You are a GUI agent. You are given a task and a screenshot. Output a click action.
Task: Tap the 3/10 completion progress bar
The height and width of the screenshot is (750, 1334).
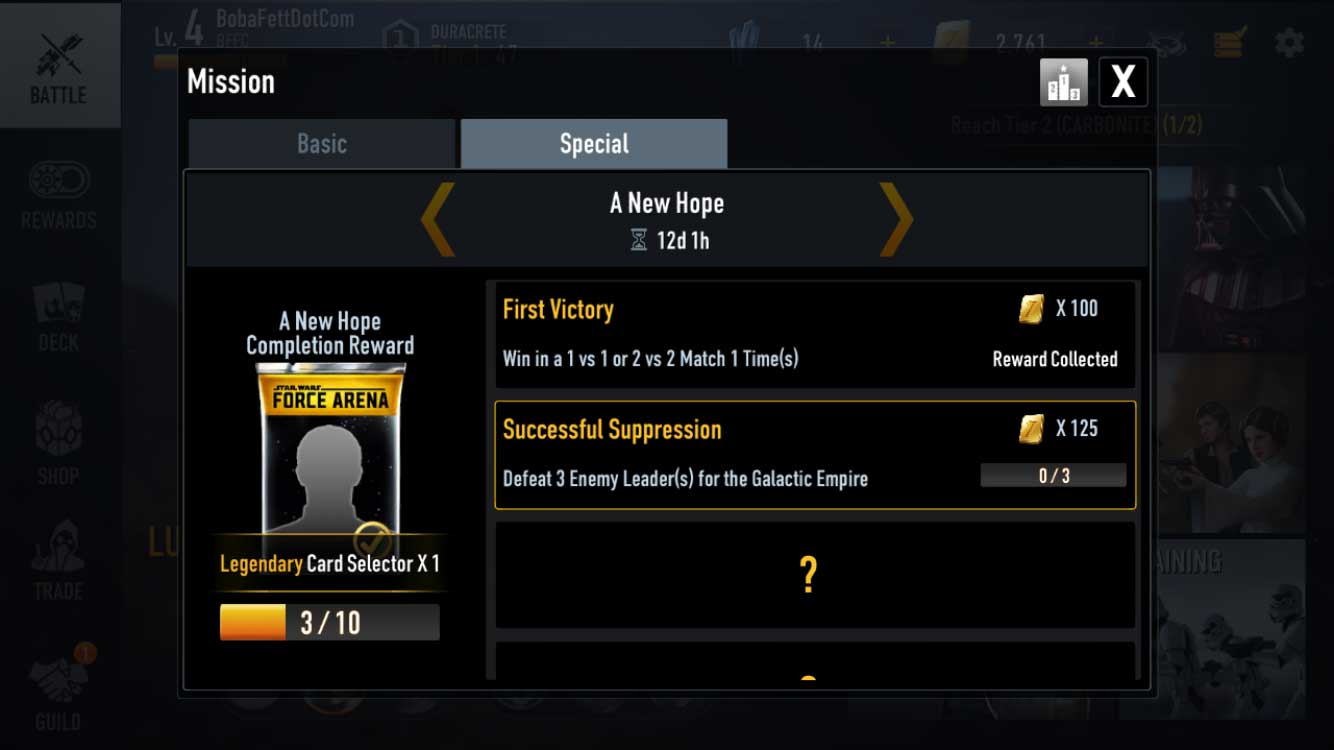click(330, 622)
